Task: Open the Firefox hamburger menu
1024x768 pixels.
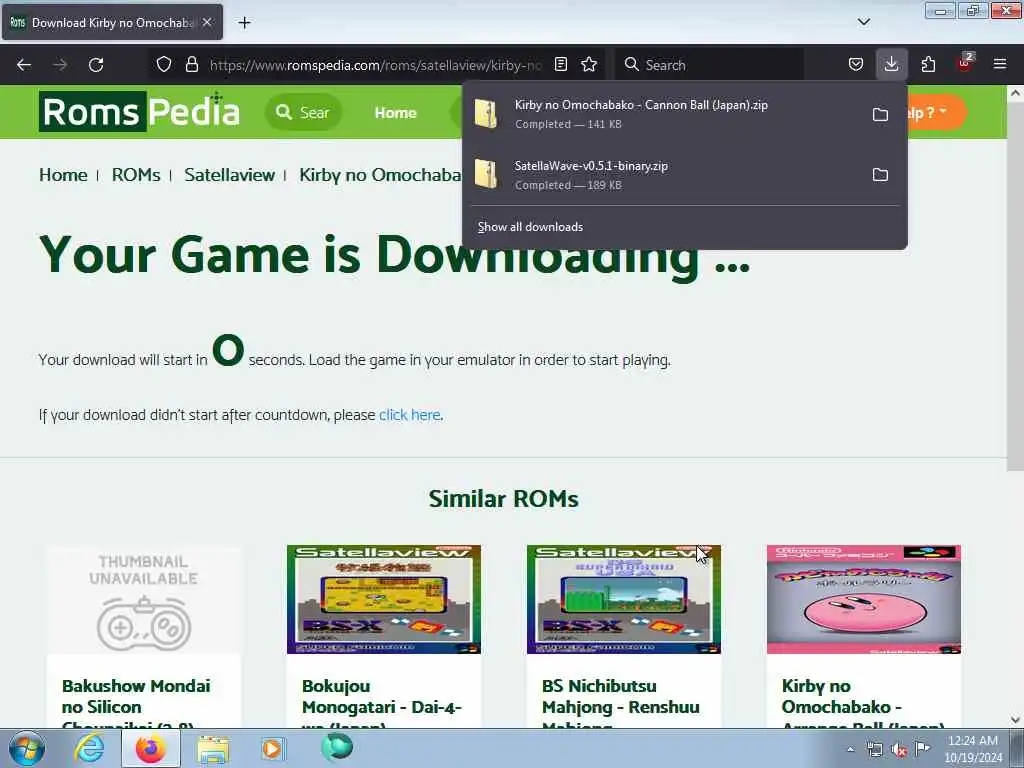Action: pyautogui.click(x=1000, y=64)
